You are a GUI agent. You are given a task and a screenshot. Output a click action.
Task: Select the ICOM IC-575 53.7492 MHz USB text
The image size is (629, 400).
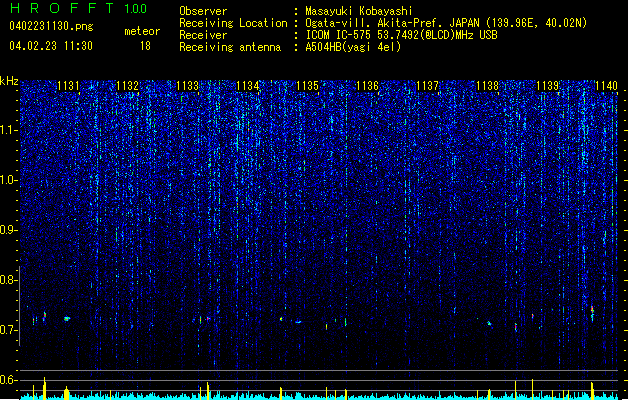pos(401,35)
